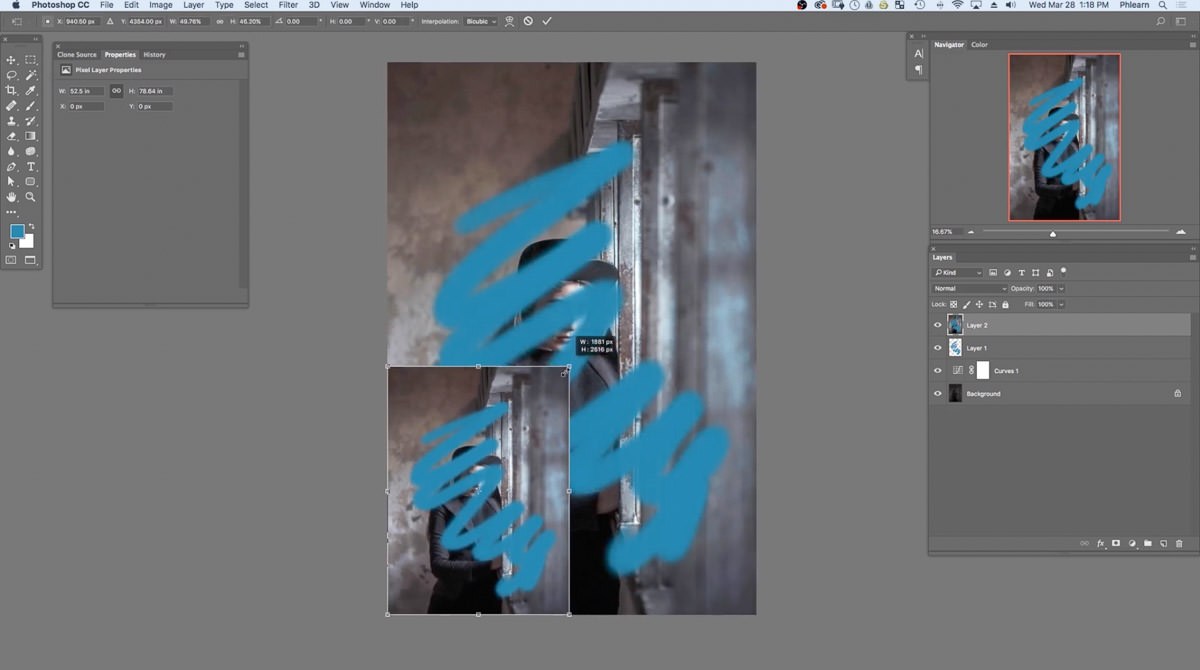Open the foreground blue color swatch
Screen dimensions: 1200x670
[16, 231]
